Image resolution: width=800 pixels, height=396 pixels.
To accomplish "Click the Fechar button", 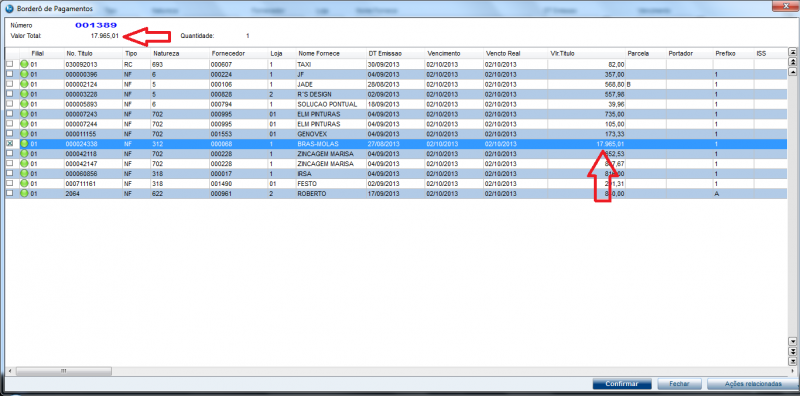I will pyautogui.click(x=680, y=383).
